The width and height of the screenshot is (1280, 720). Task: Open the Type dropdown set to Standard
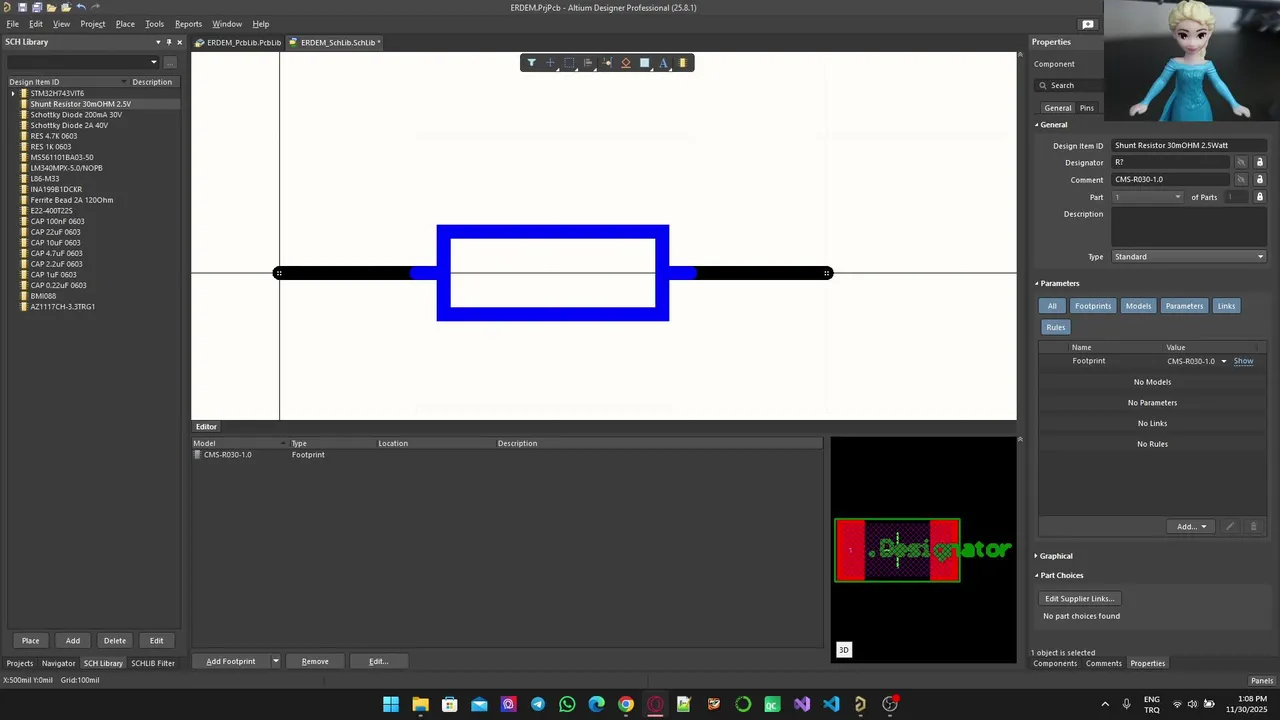(x=1189, y=257)
